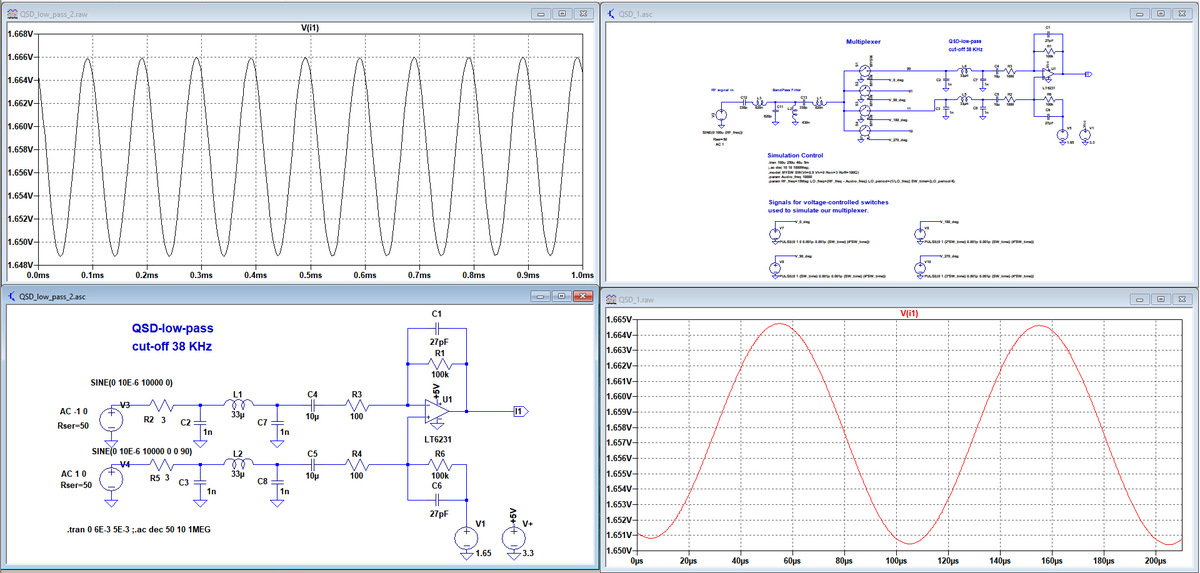The image size is (1200, 573).
Task: Maximize the QSD_1.raw plot window
Action: (1163, 298)
